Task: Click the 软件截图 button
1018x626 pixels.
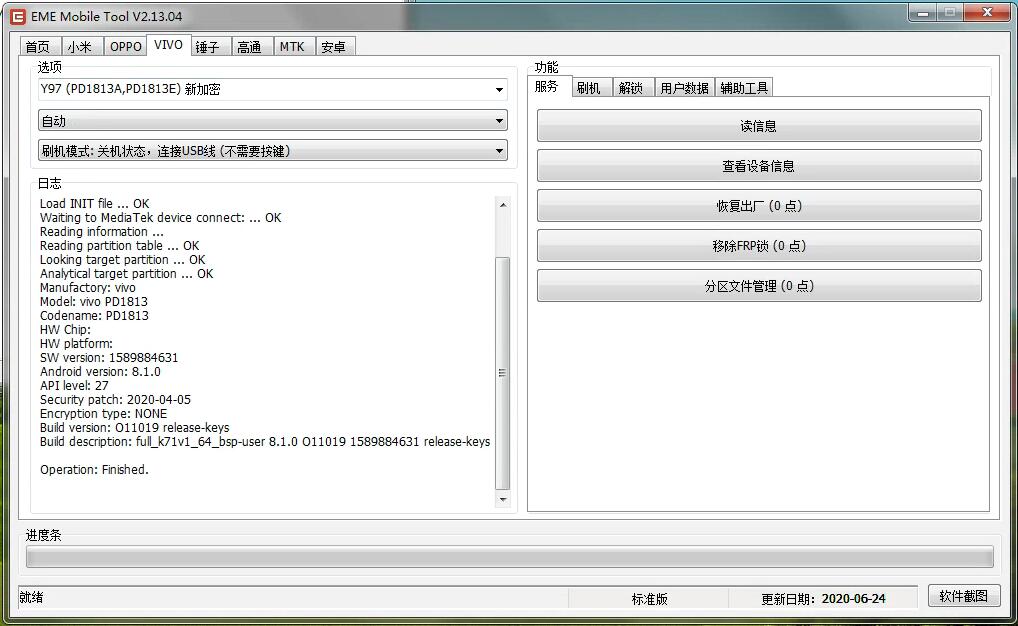Action: click(963, 596)
